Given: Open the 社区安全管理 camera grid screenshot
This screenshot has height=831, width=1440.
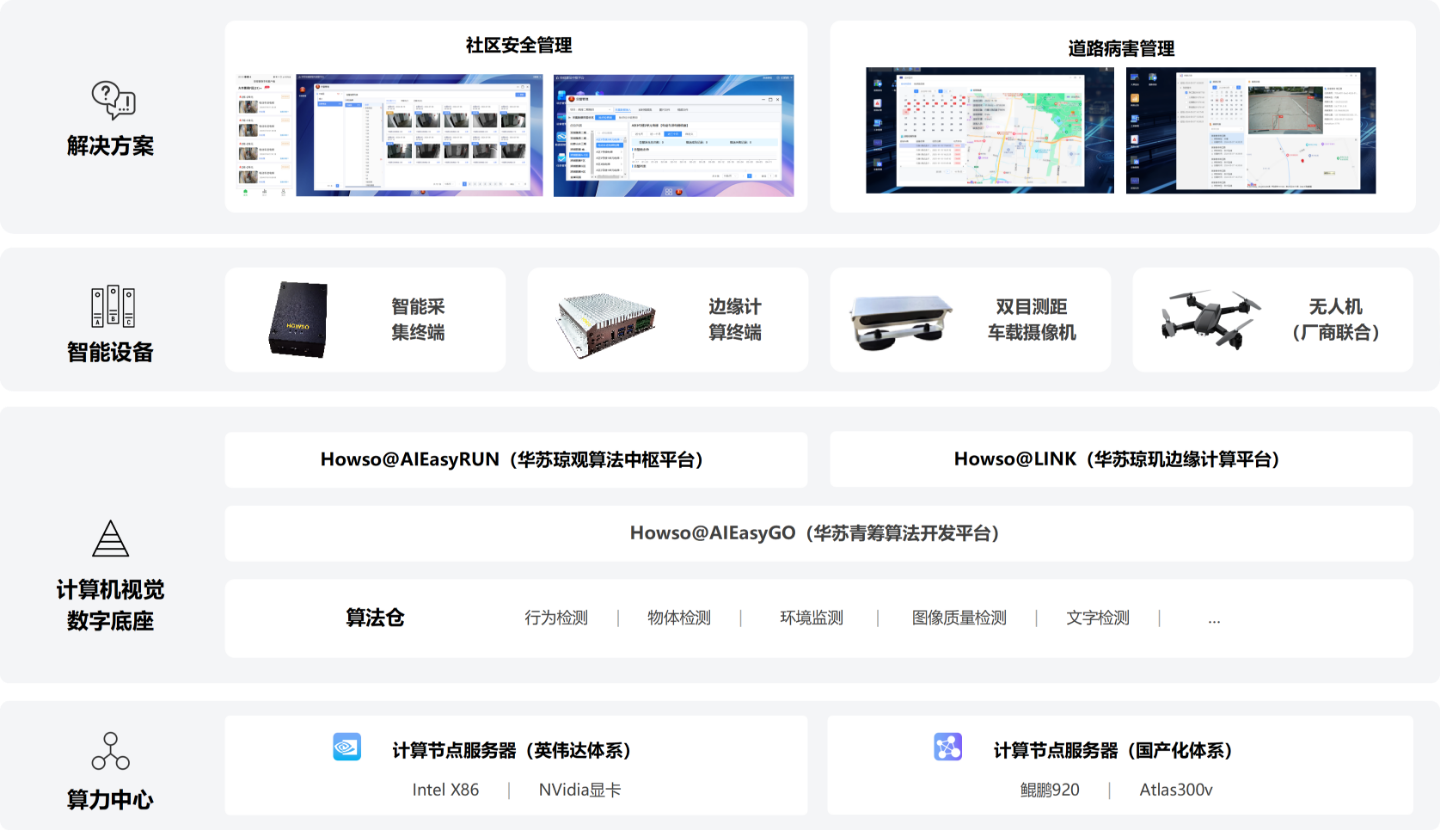Looking at the screenshot, I should (420, 135).
